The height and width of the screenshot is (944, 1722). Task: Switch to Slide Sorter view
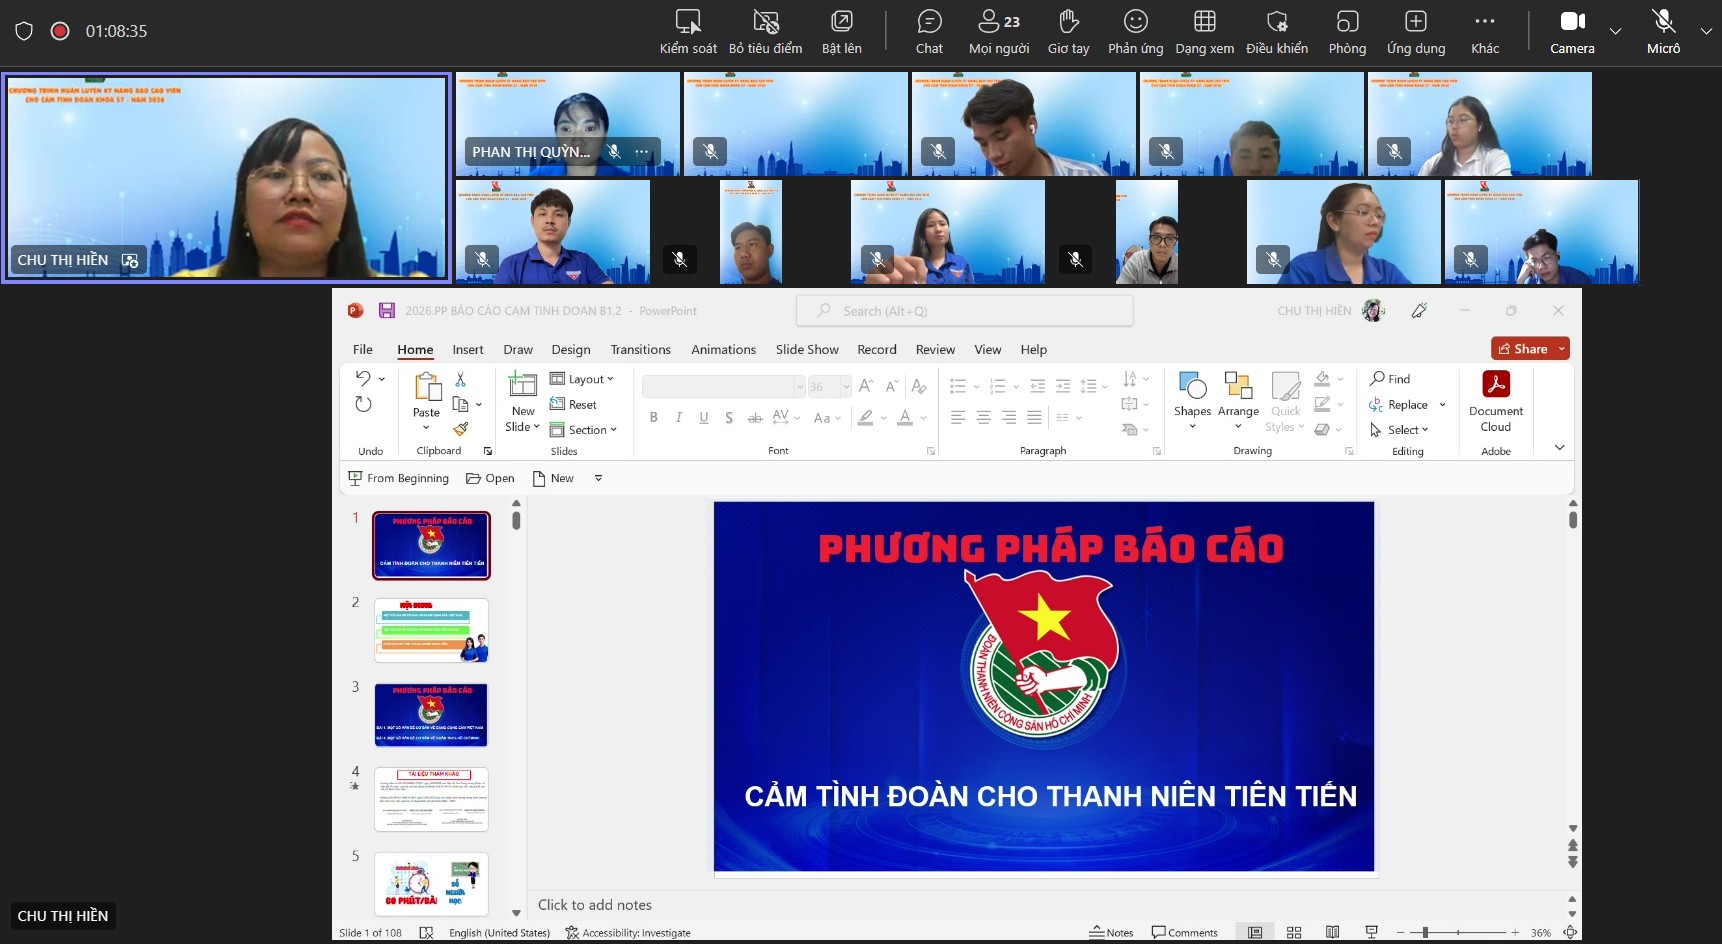pyautogui.click(x=1294, y=932)
